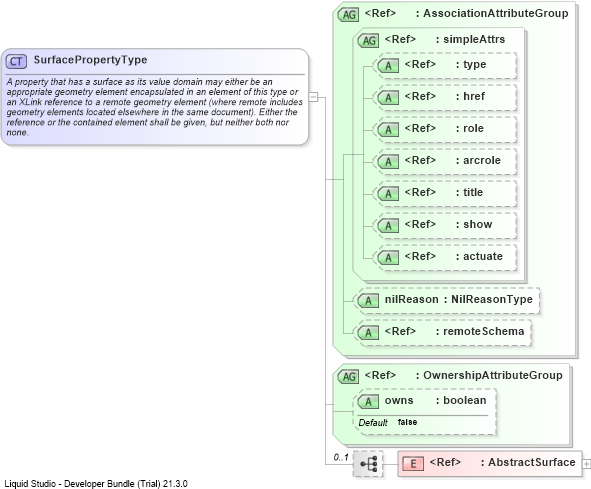This screenshot has width=591, height=489.
Task: Click the A icon beside role attribute
Action: pyautogui.click(x=388, y=130)
